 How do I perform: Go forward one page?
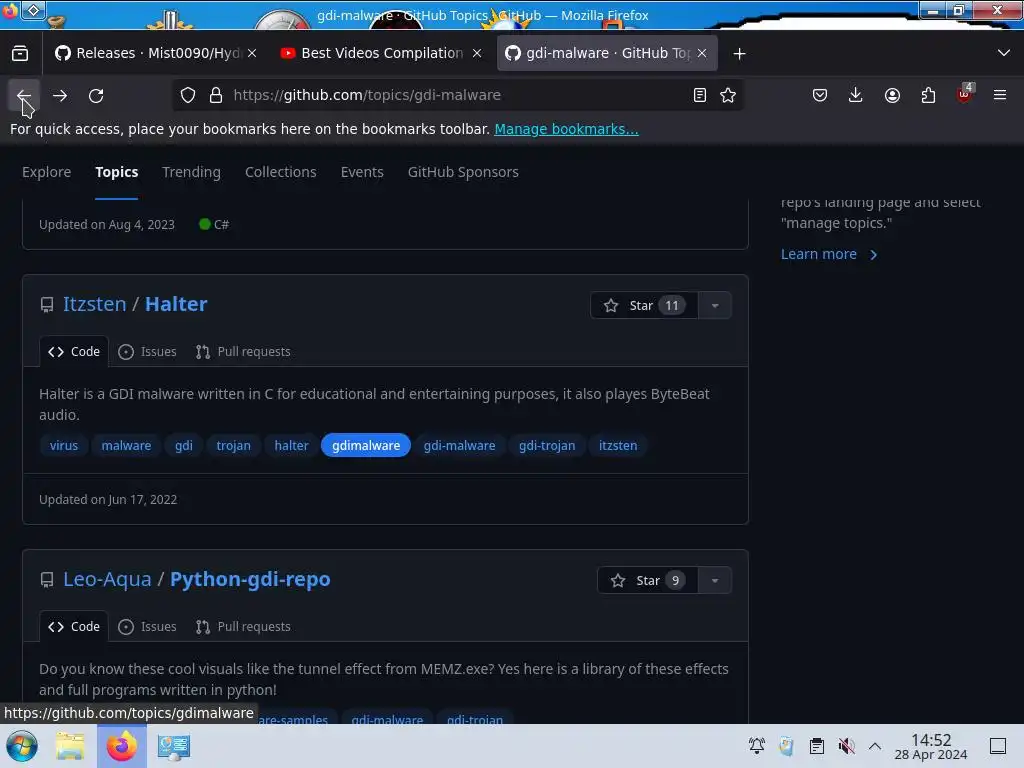tap(60, 95)
